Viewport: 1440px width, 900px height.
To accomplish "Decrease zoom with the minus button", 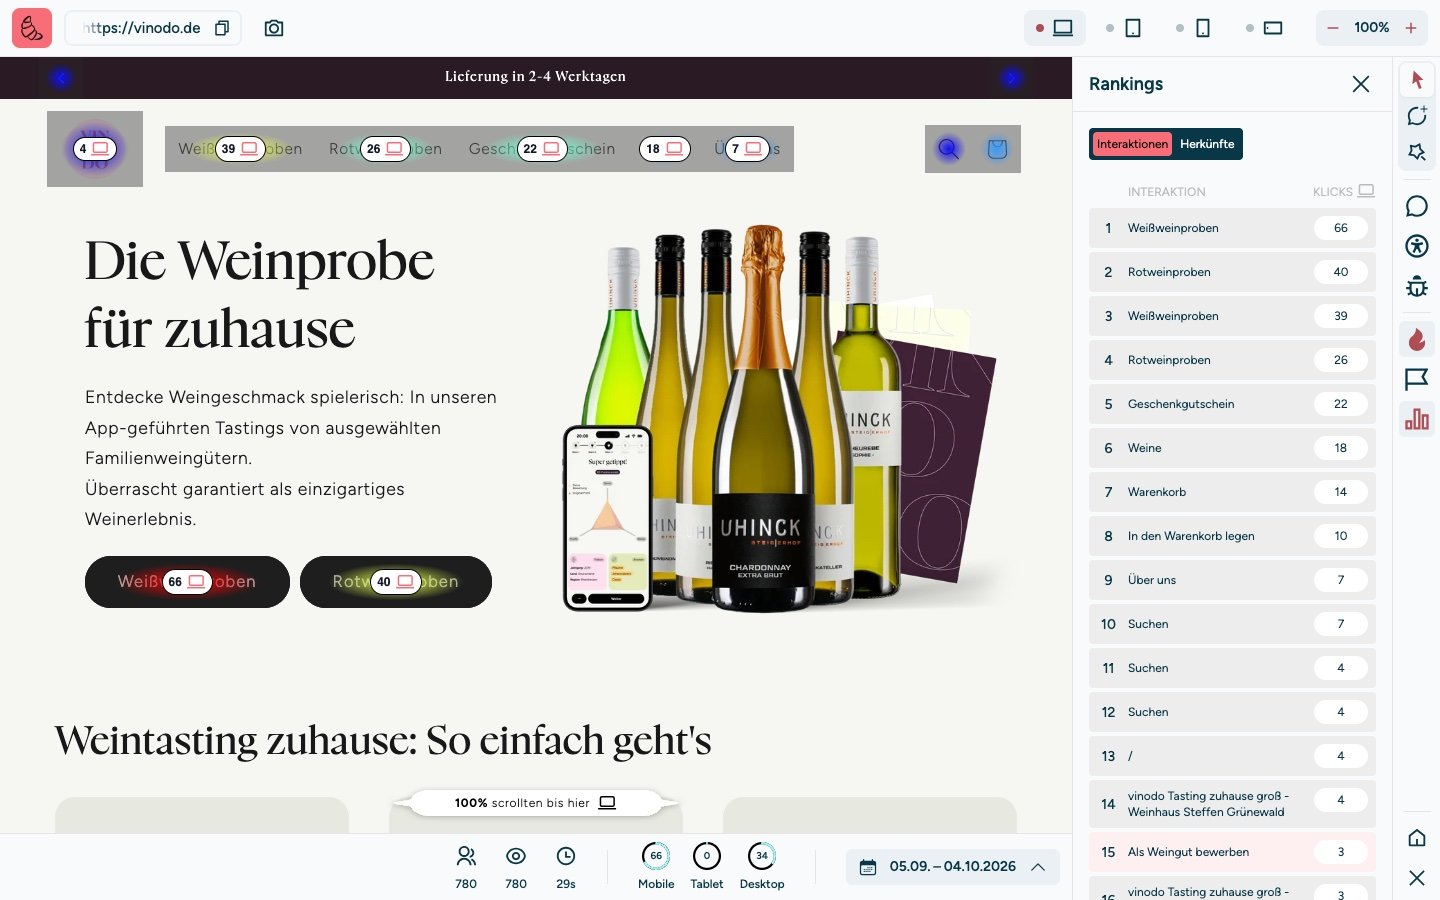I will pyautogui.click(x=1333, y=28).
